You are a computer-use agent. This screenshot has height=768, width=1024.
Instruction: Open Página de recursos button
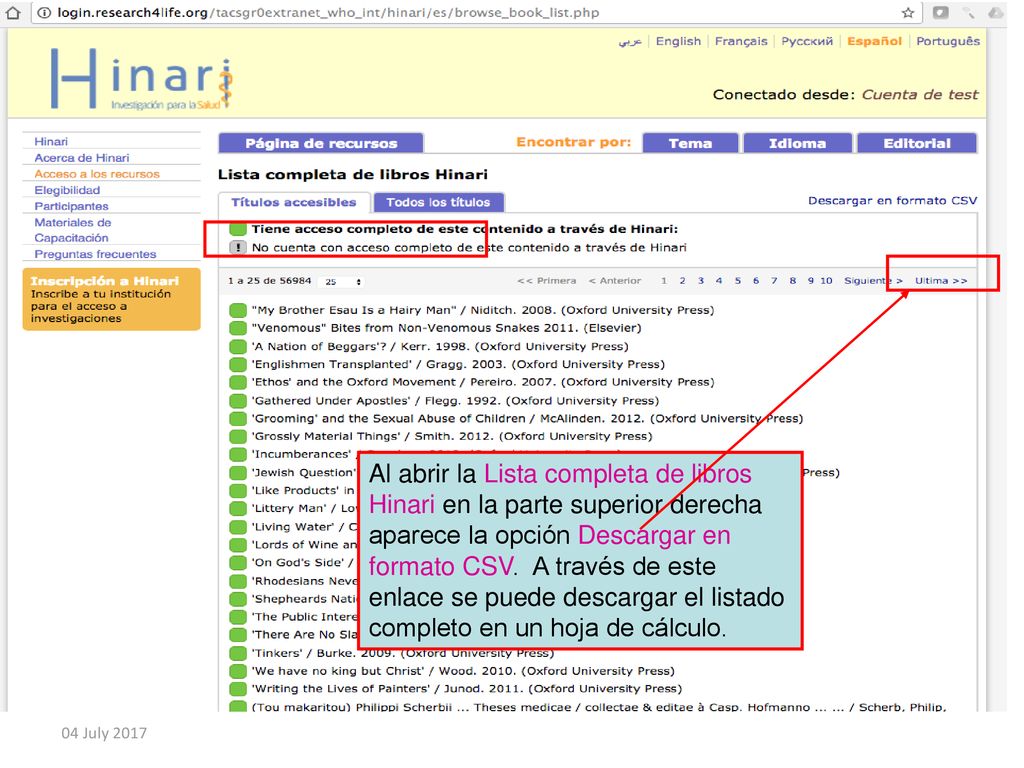(321, 143)
